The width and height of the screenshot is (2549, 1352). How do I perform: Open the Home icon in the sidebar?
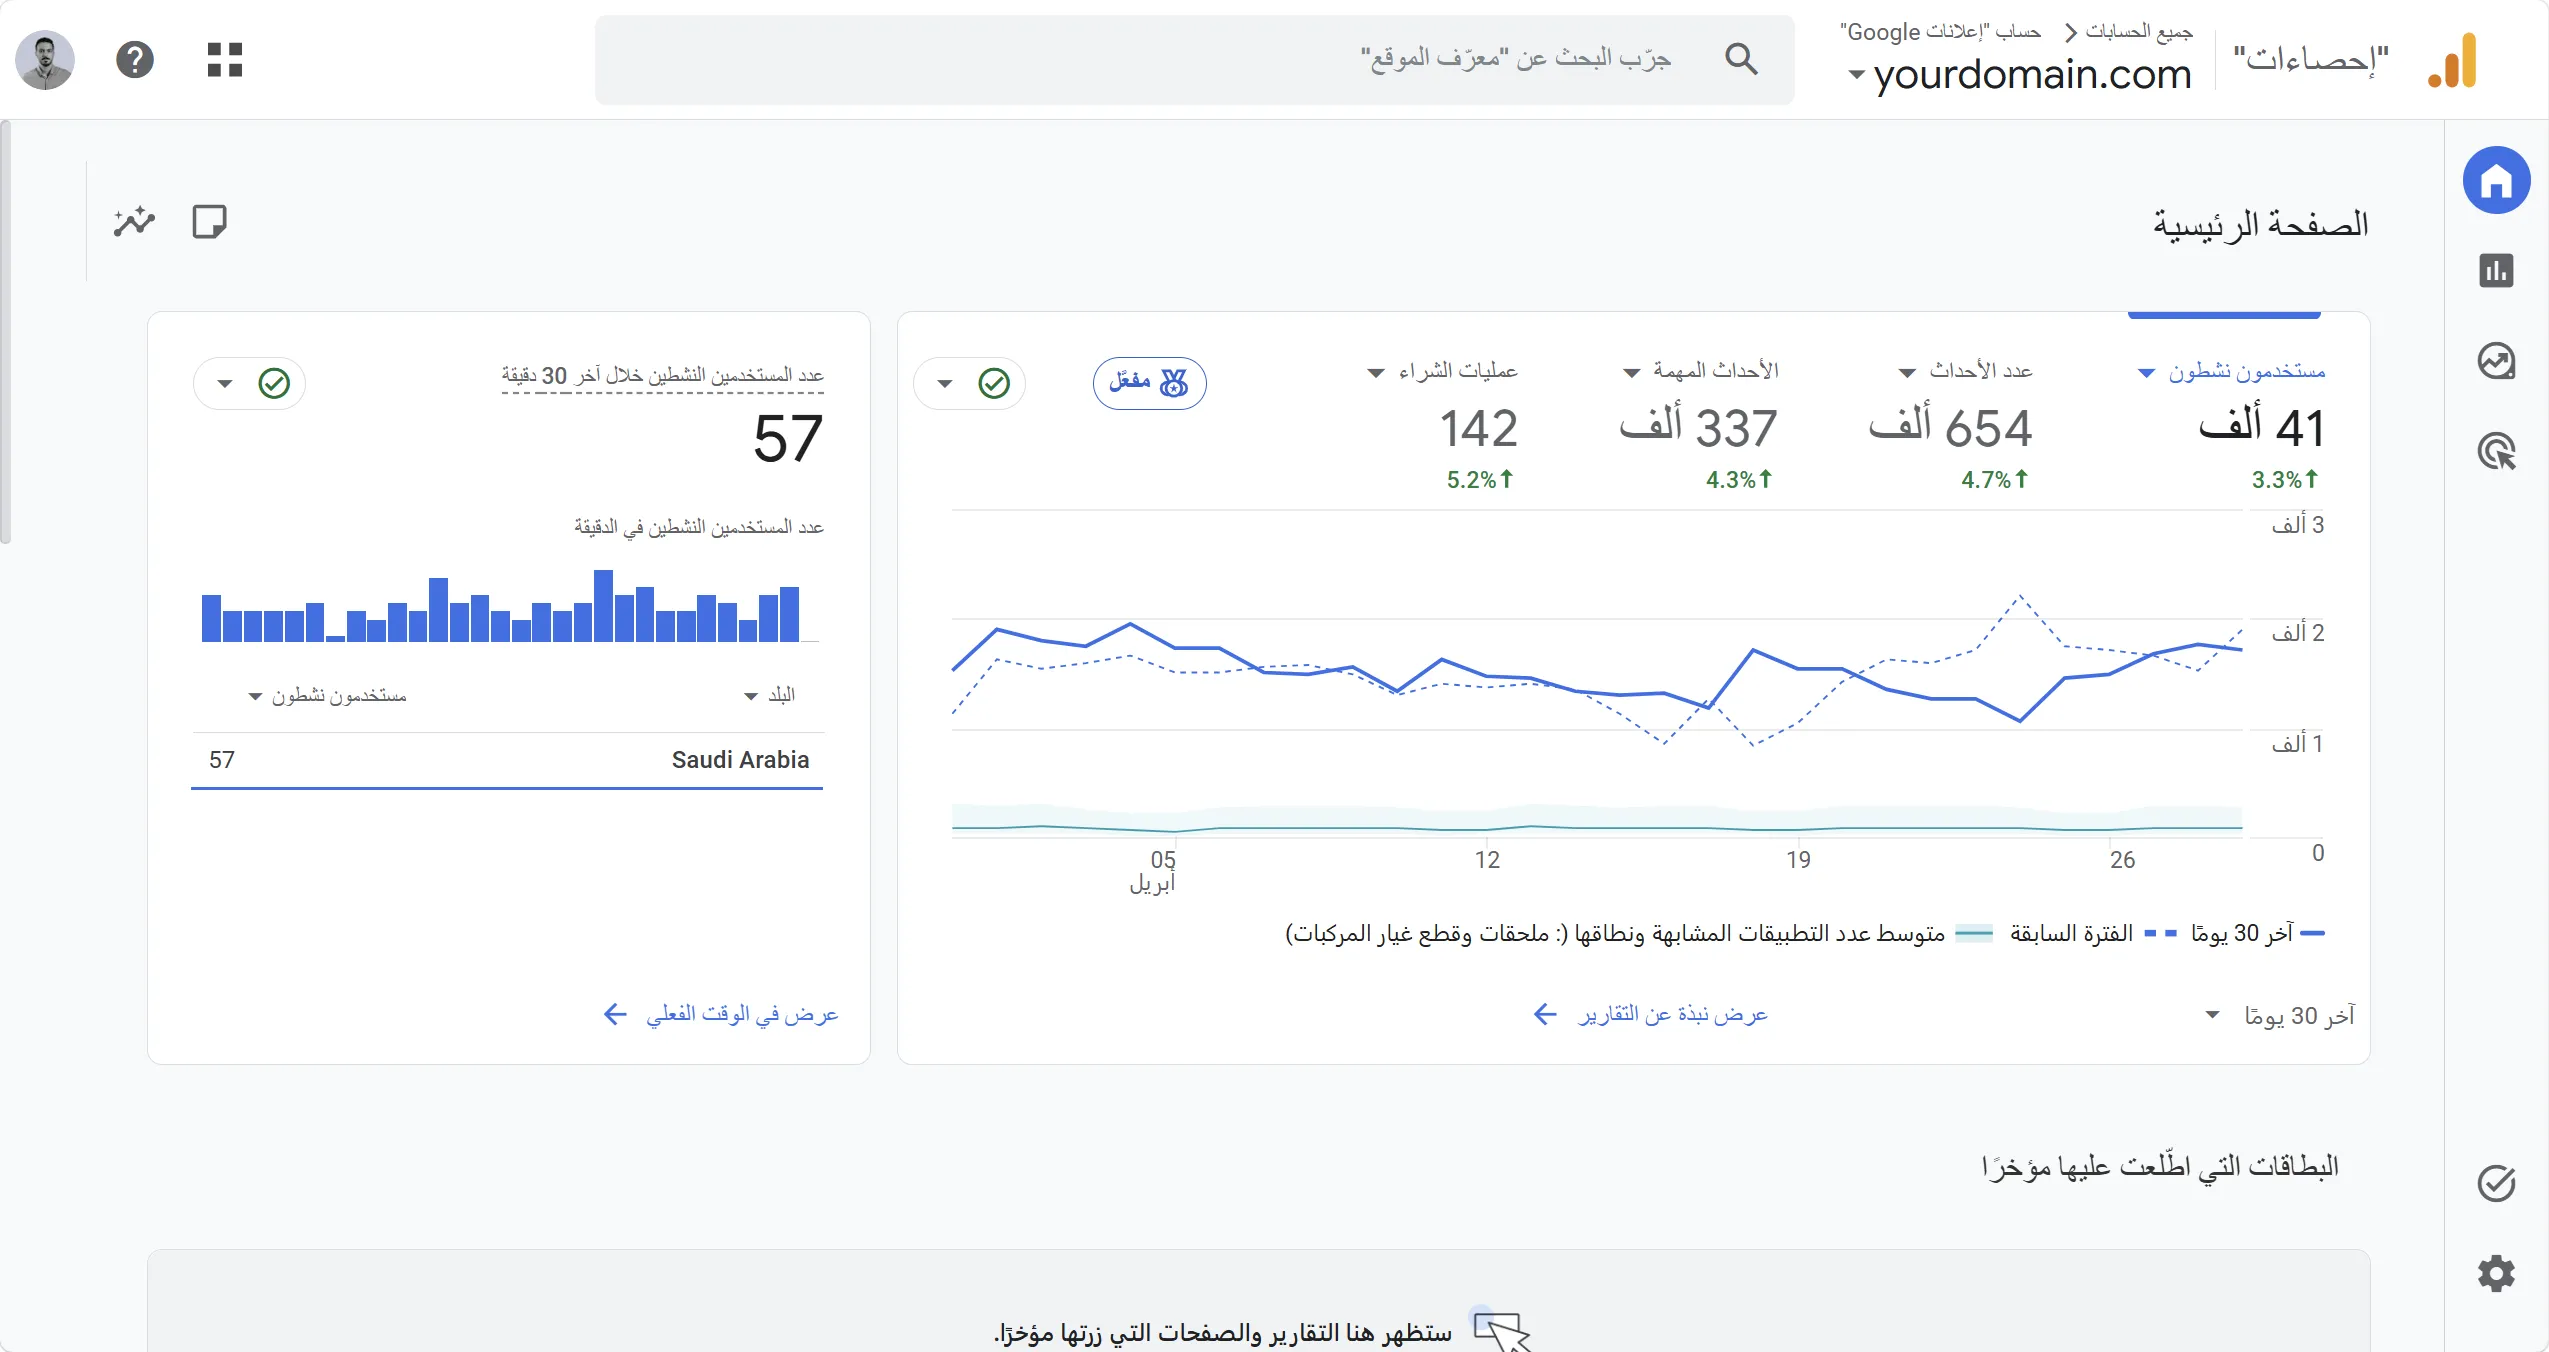click(x=2496, y=181)
